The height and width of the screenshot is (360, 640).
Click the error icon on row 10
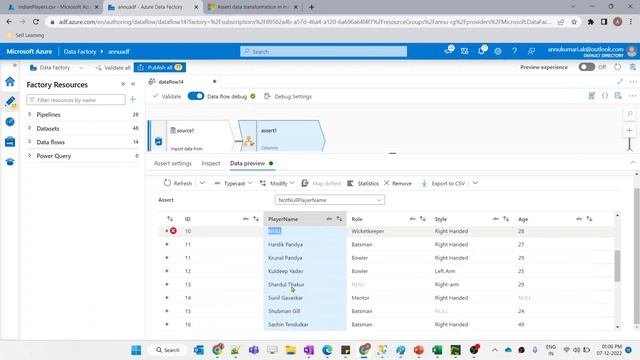(173, 231)
